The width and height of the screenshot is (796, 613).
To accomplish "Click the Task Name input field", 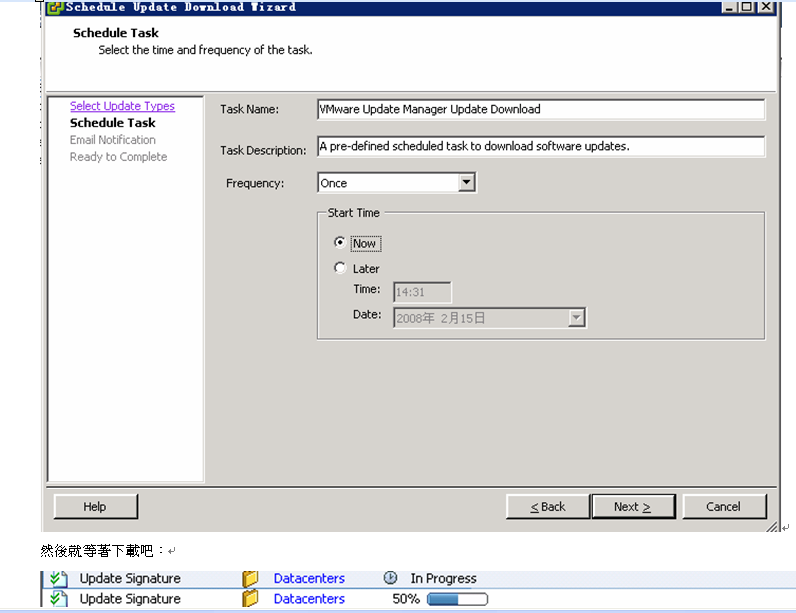I will click(541, 109).
